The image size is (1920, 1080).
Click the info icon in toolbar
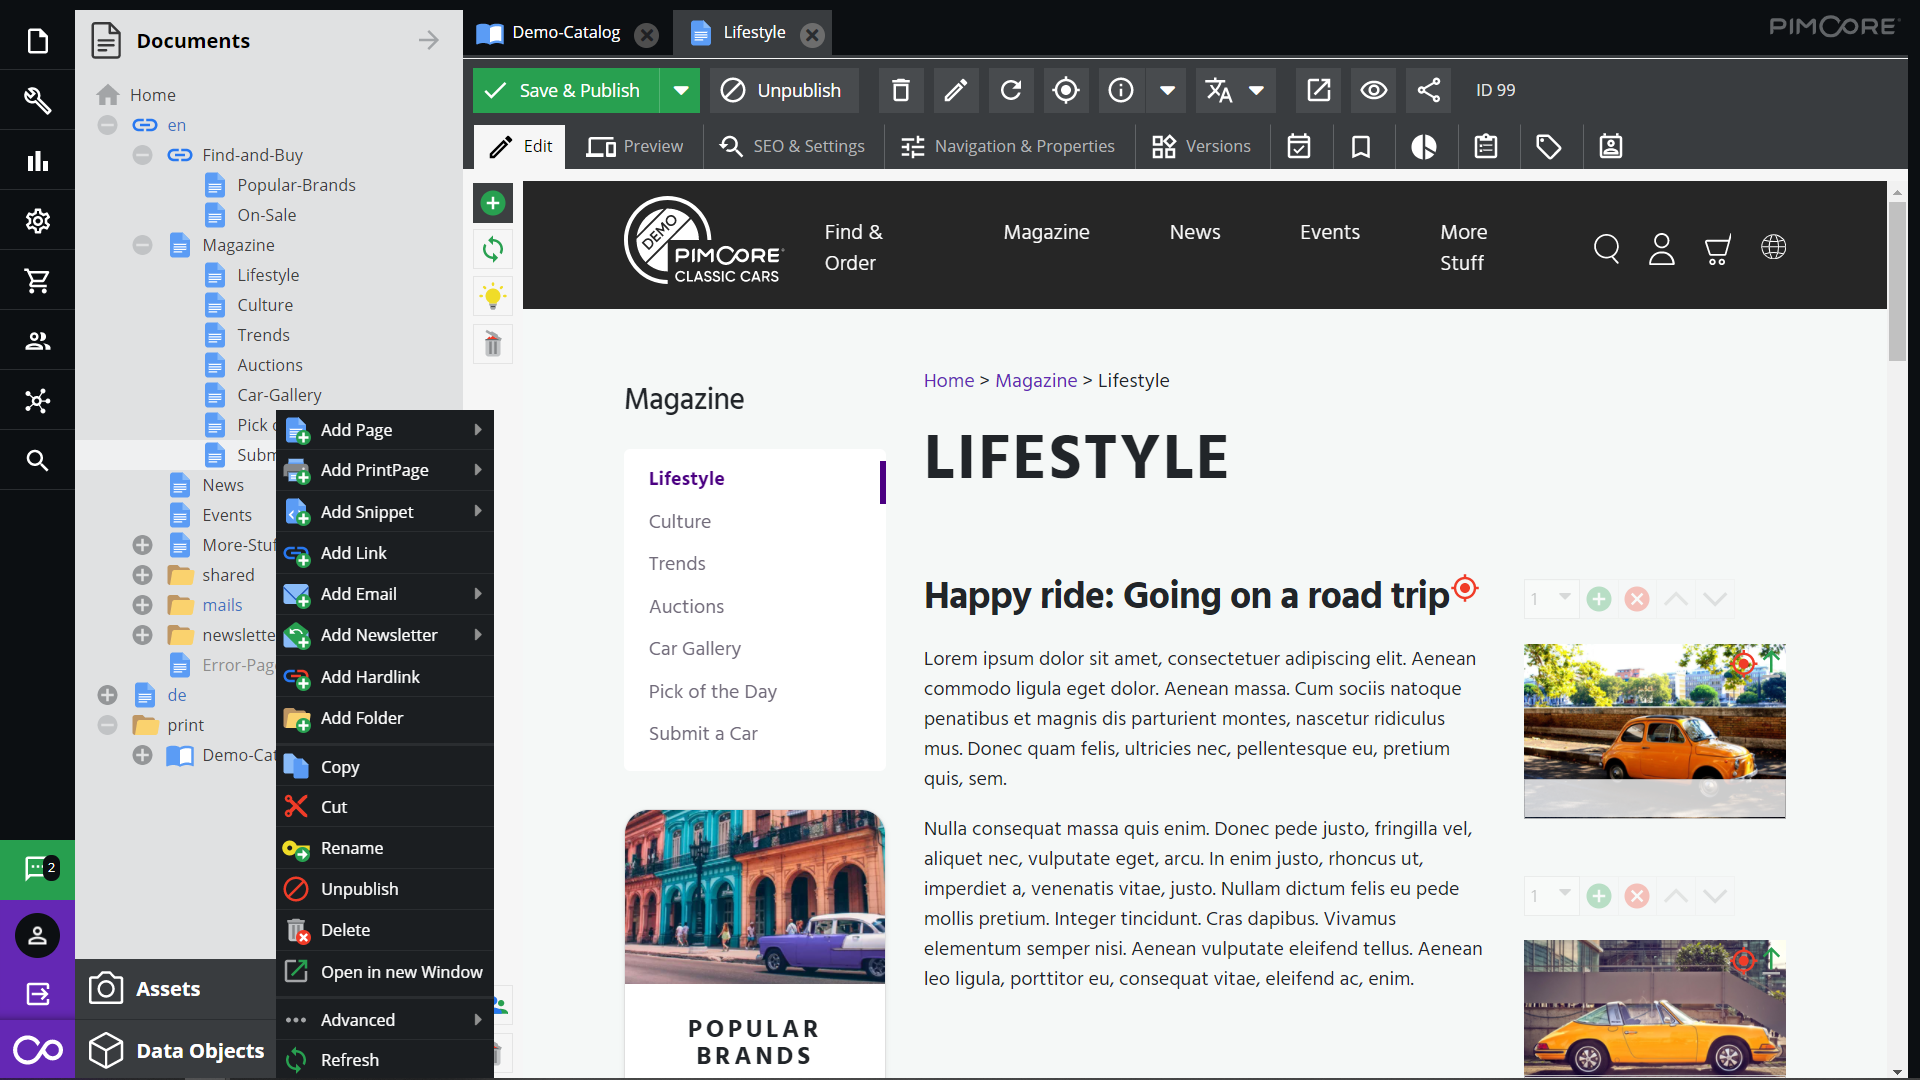(1120, 90)
